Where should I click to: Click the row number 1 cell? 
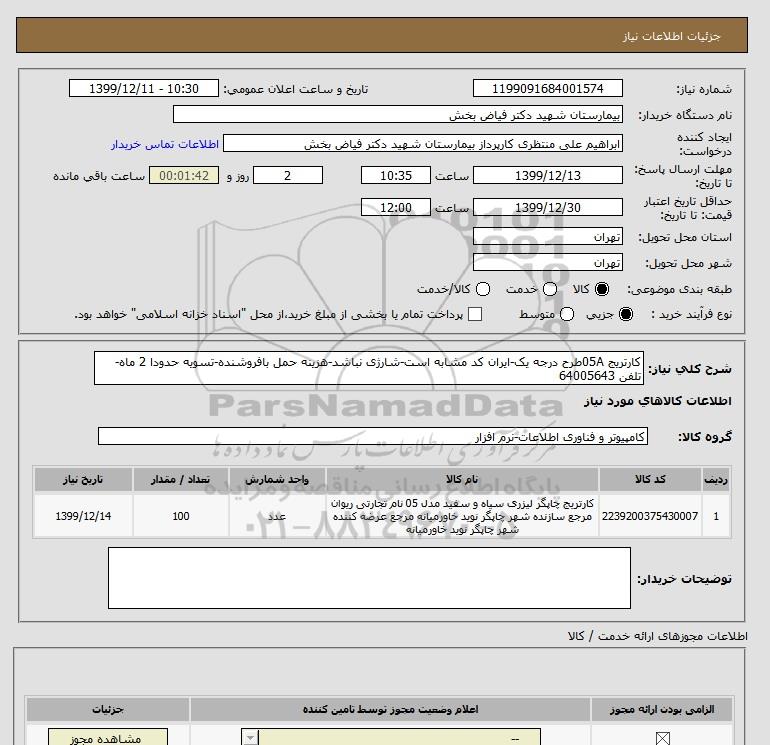[x=716, y=516]
